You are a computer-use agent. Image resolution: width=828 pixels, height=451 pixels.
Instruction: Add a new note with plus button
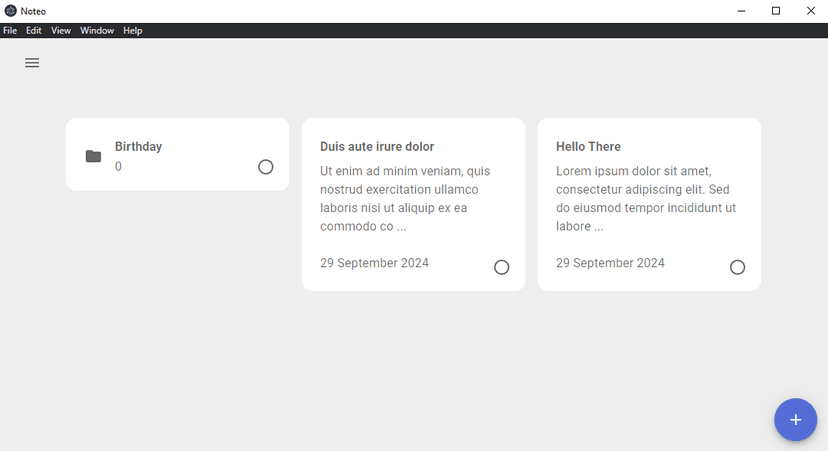pos(795,420)
